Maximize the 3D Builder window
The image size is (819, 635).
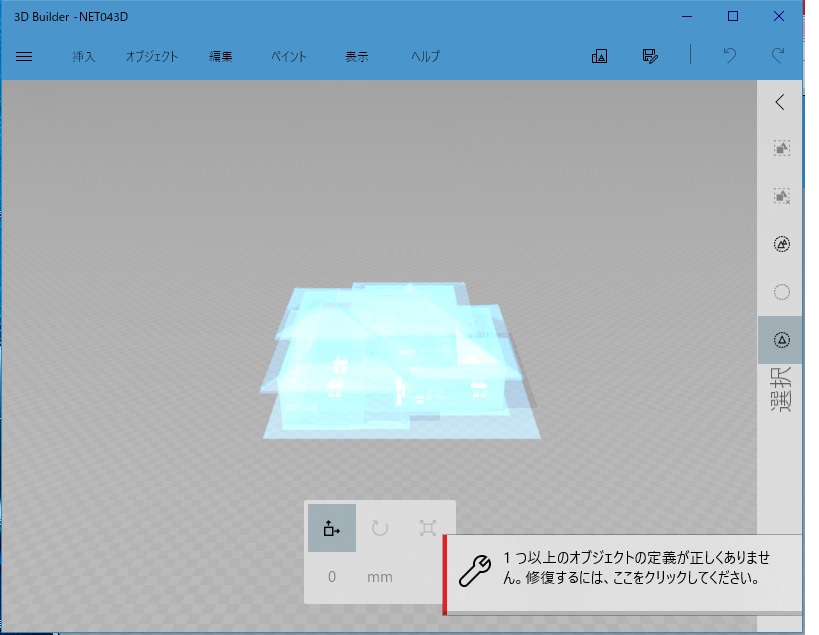[x=733, y=17]
